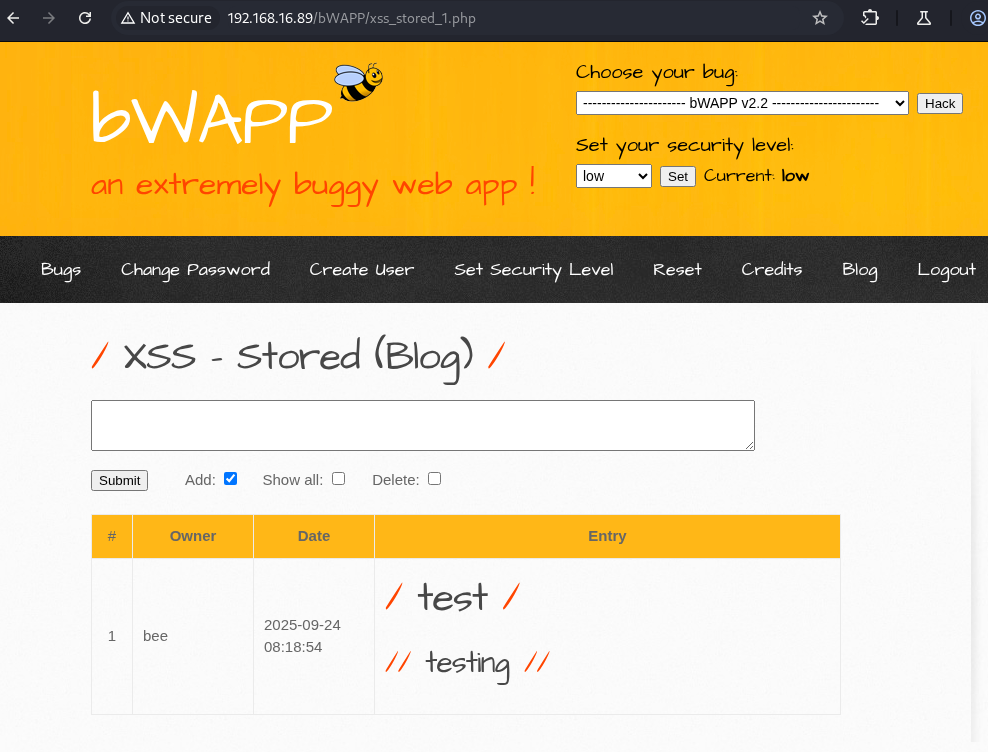Reload the page with the refresh icon

tap(85, 18)
